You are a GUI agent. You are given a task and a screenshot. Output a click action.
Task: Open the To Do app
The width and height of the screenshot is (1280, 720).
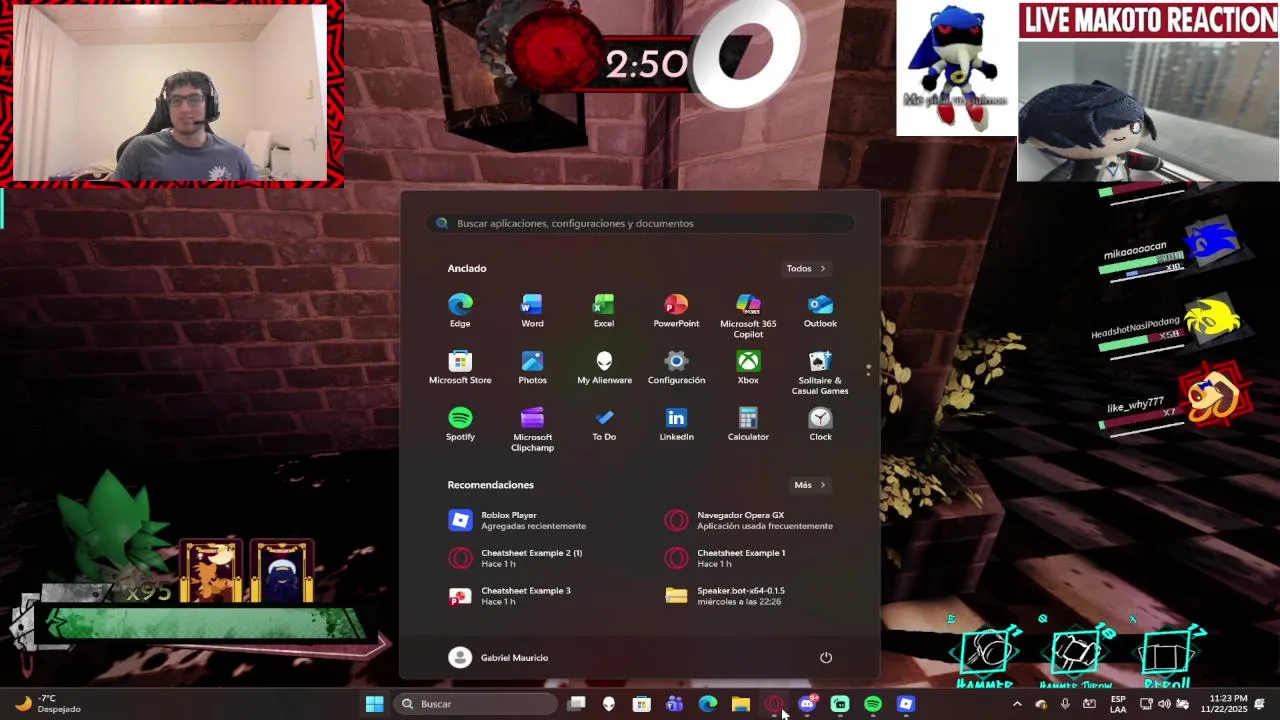coord(604,424)
